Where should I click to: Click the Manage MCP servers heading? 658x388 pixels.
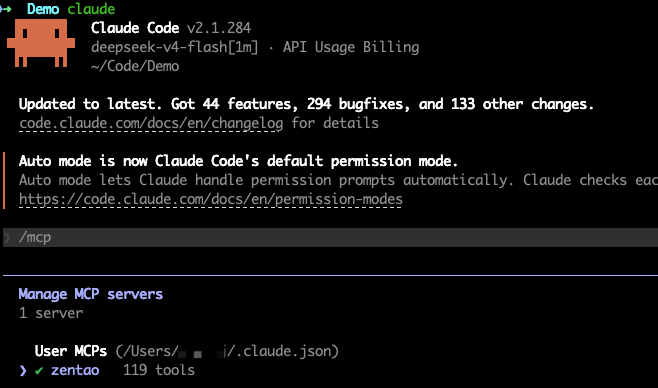click(x=91, y=294)
